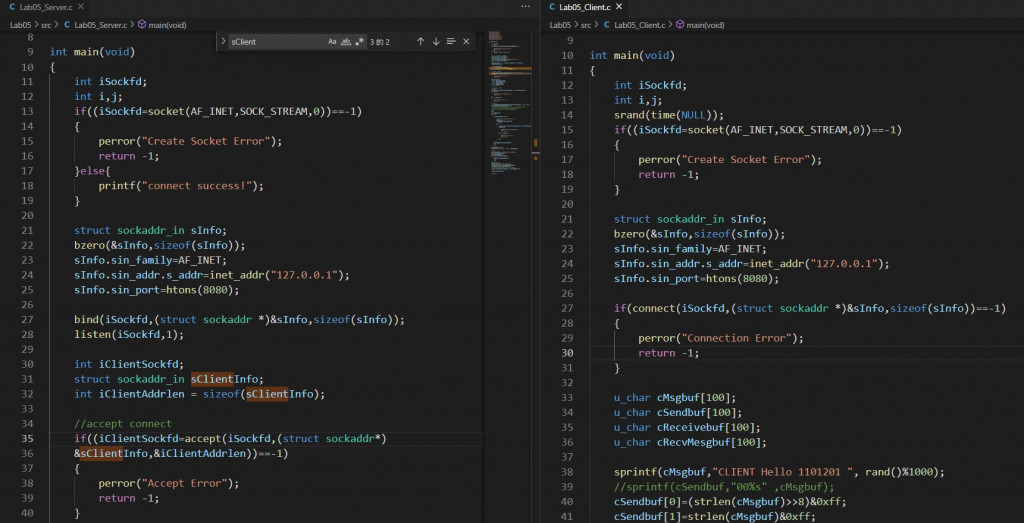Expand replace field with find widget chevron
The height and width of the screenshot is (523, 1024).
point(222,42)
